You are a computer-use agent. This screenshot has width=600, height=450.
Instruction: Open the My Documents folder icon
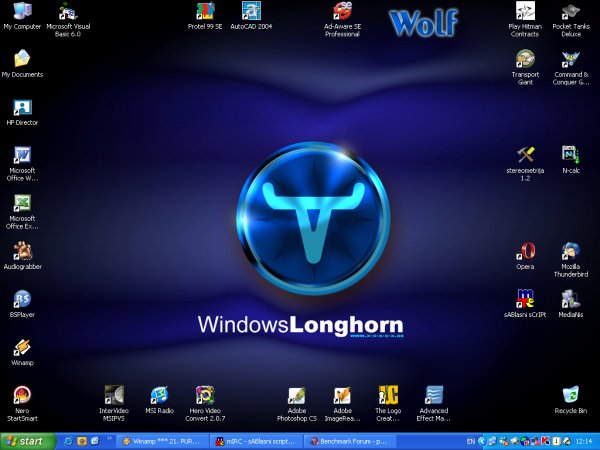(x=22, y=64)
